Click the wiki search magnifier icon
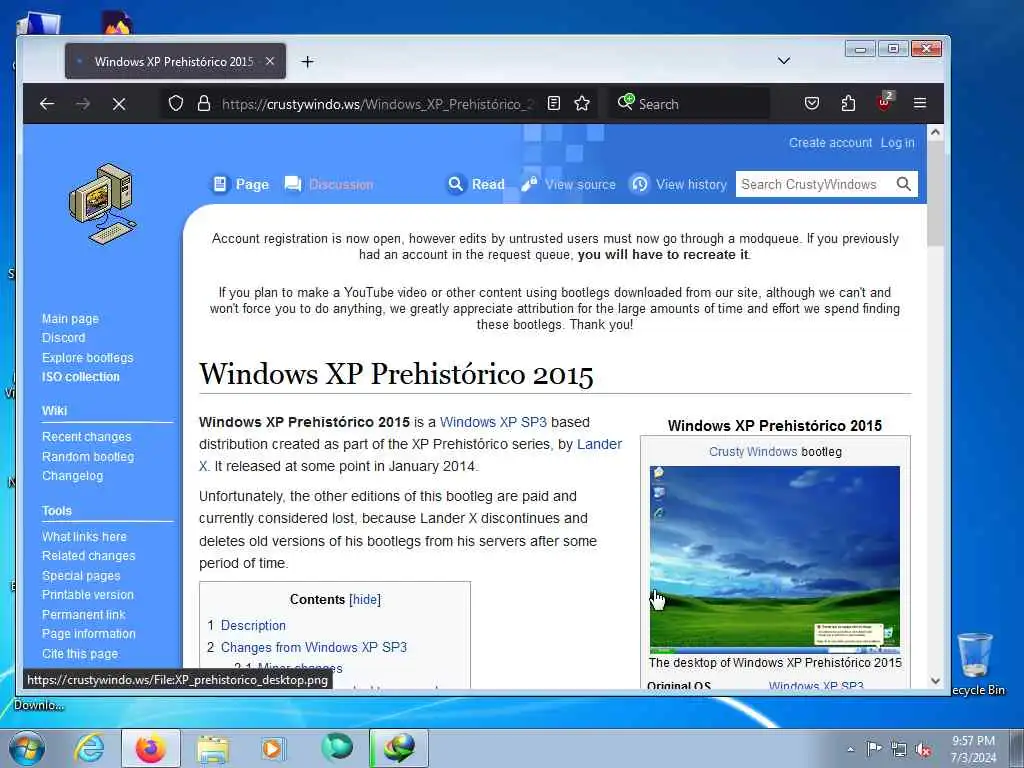1024x768 pixels. pos(903,184)
